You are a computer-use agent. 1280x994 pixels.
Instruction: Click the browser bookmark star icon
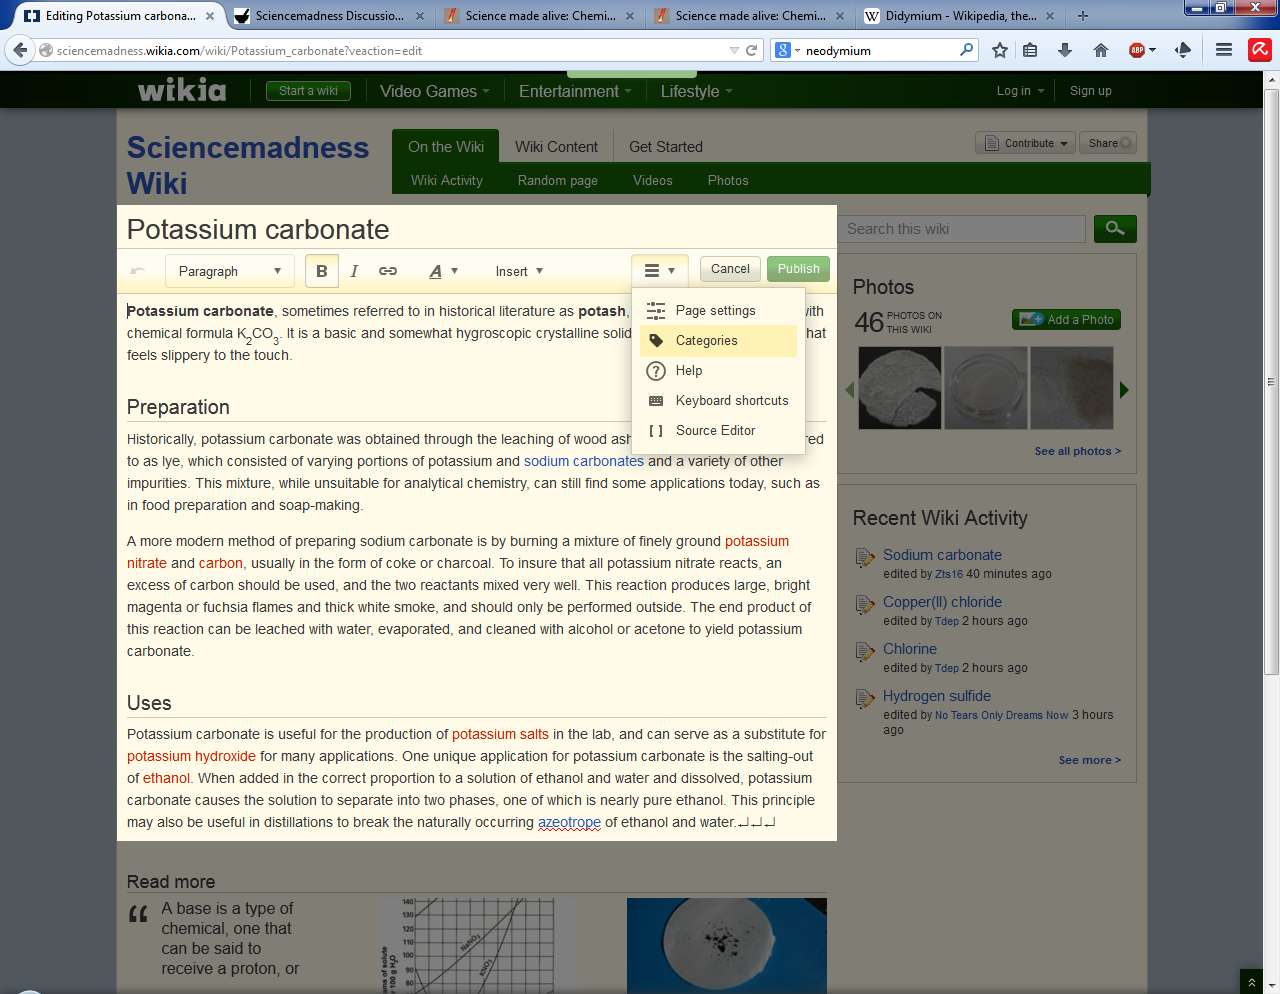[999, 50]
